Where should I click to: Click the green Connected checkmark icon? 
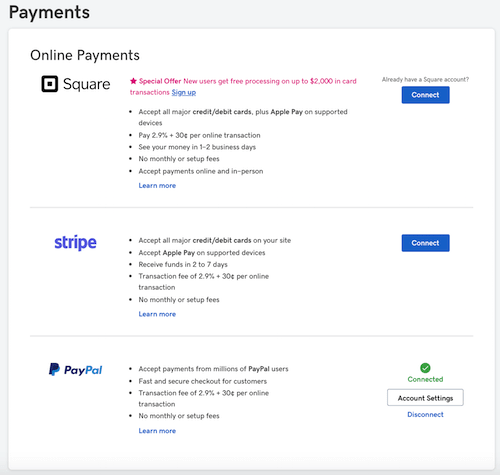tap(425, 368)
